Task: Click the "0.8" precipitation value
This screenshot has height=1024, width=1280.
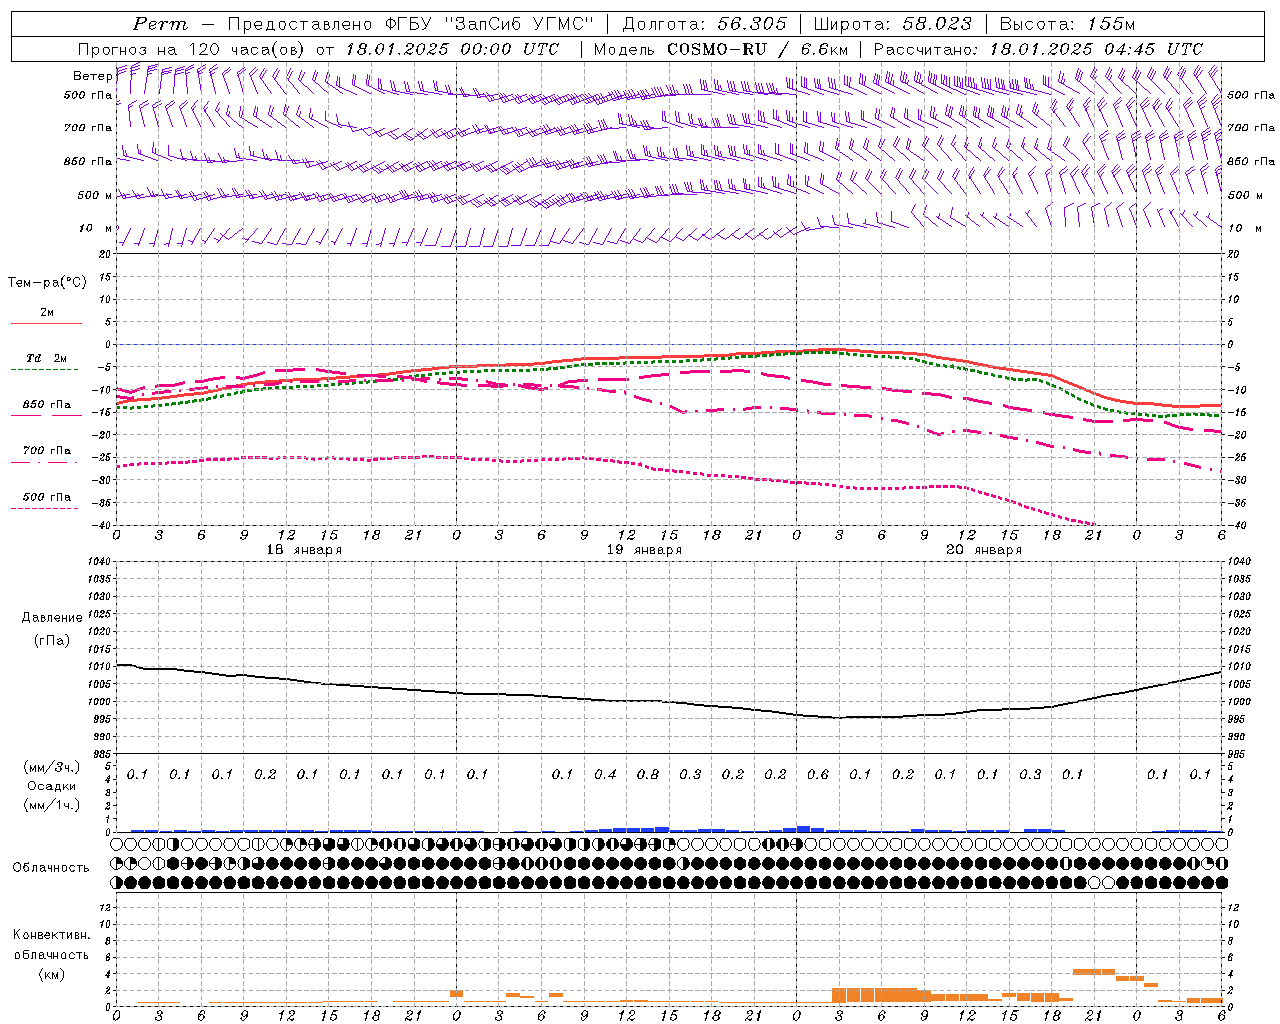Action: [x=648, y=774]
